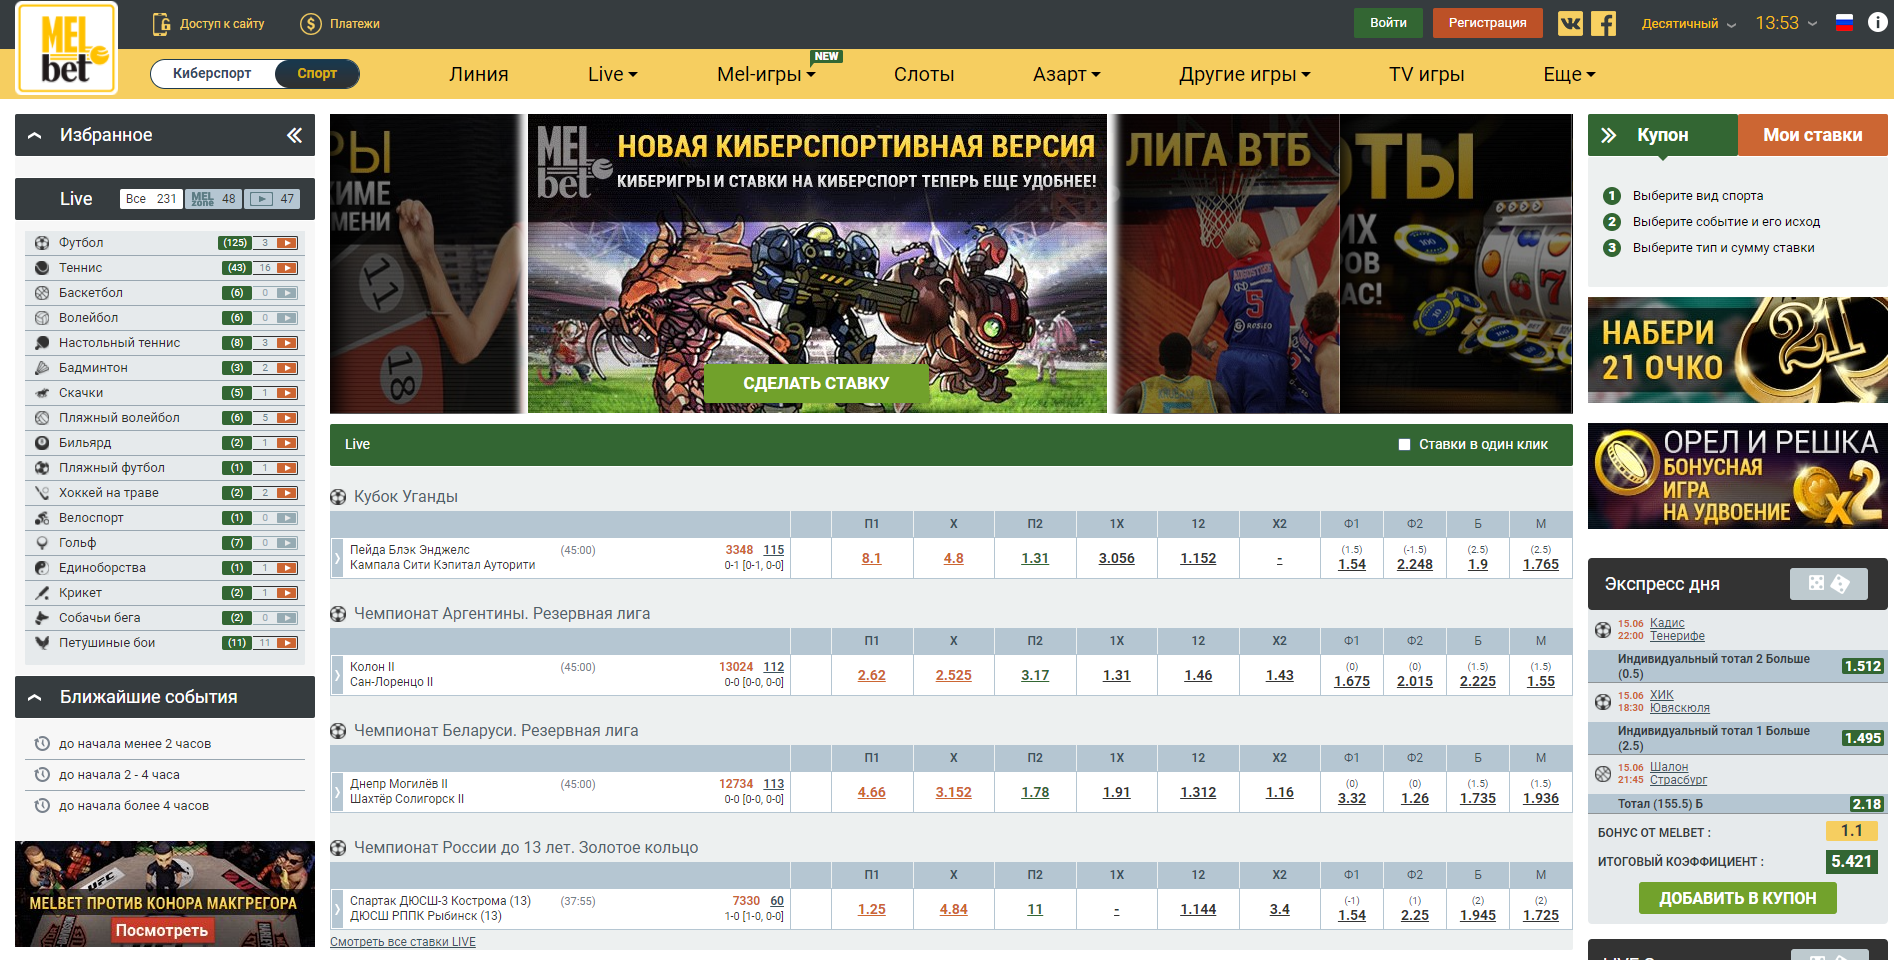Click the СДЕЛАТЬ СТАВКУ banner button
The width and height of the screenshot is (1894, 960).
pos(816,383)
